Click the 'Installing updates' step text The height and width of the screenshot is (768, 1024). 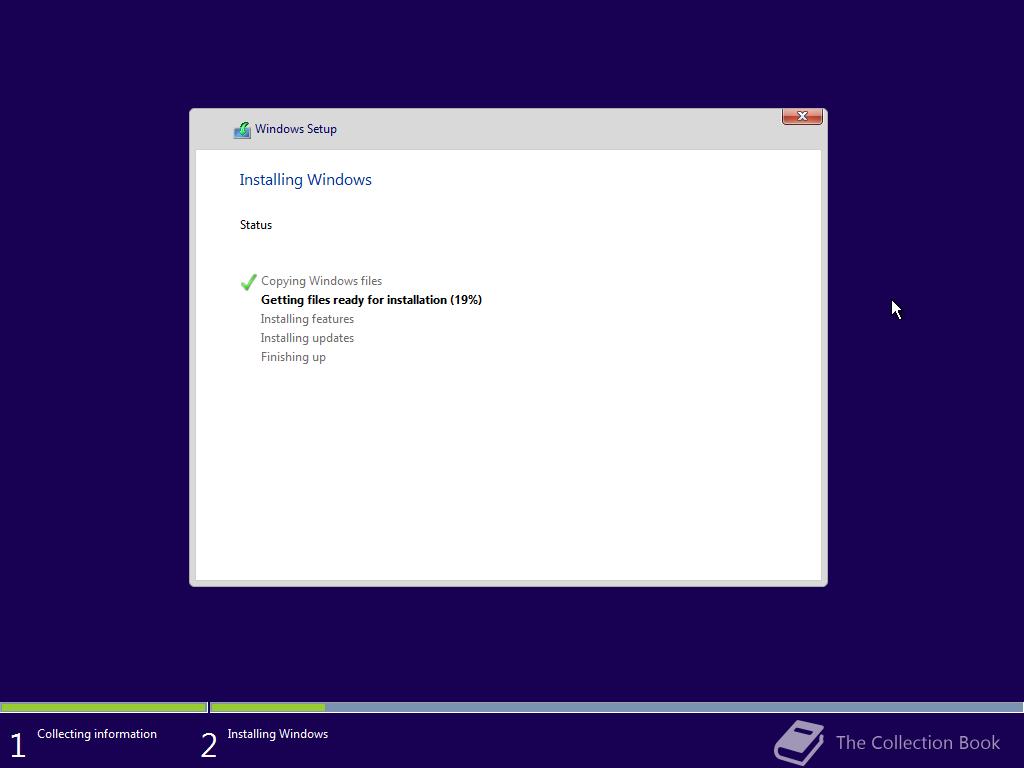pyautogui.click(x=307, y=338)
